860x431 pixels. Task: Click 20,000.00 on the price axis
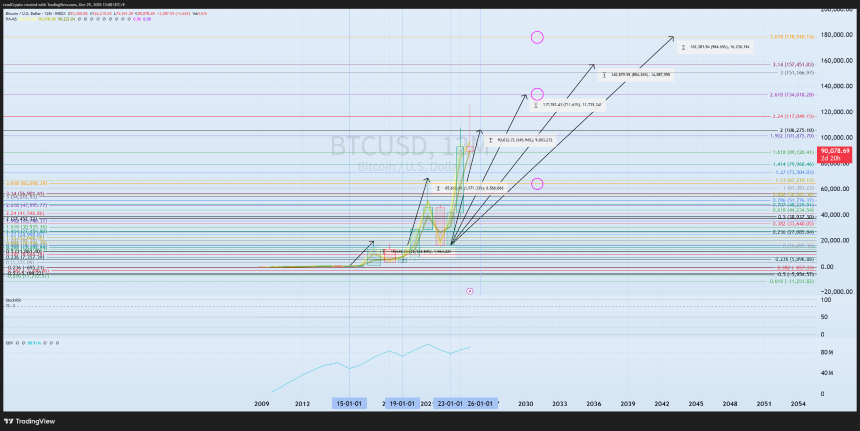pos(838,240)
